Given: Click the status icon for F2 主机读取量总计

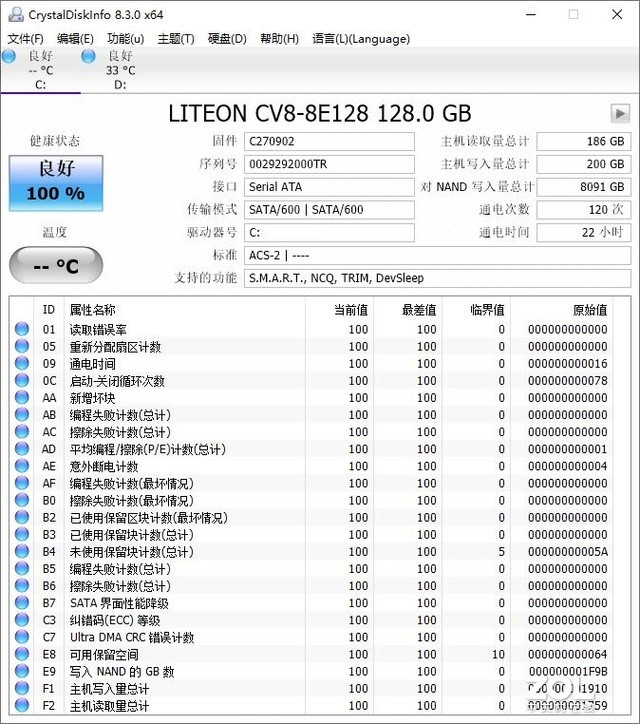Looking at the screenshot, I should [x=22, y=705].
